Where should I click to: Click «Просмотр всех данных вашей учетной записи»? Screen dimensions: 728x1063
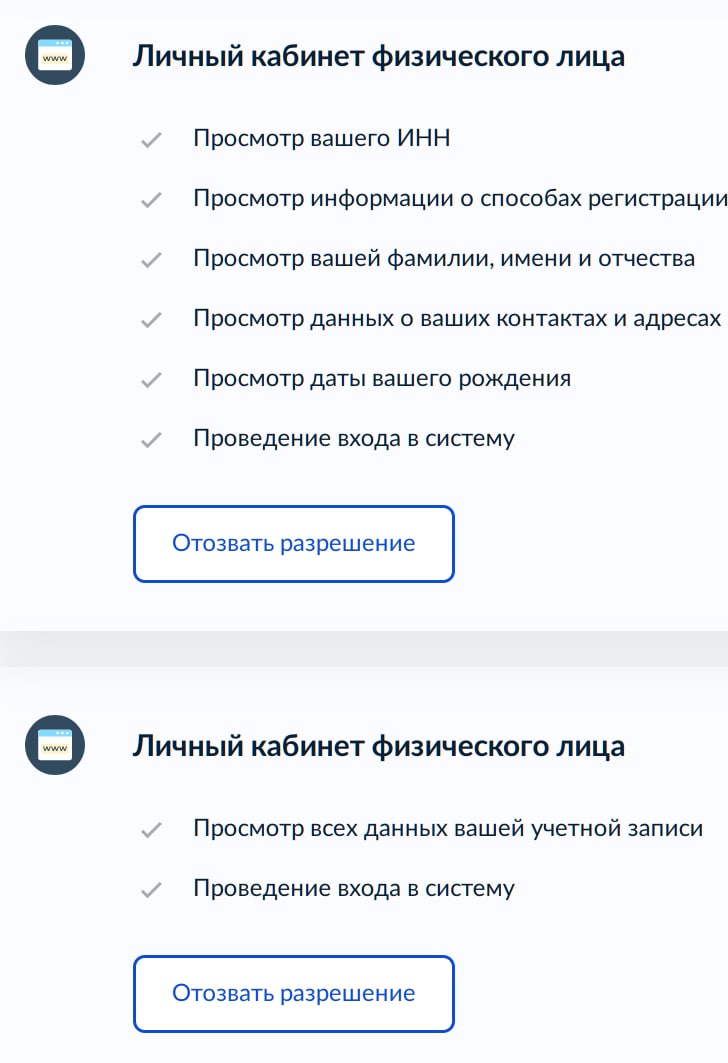[x=448, y=828]
